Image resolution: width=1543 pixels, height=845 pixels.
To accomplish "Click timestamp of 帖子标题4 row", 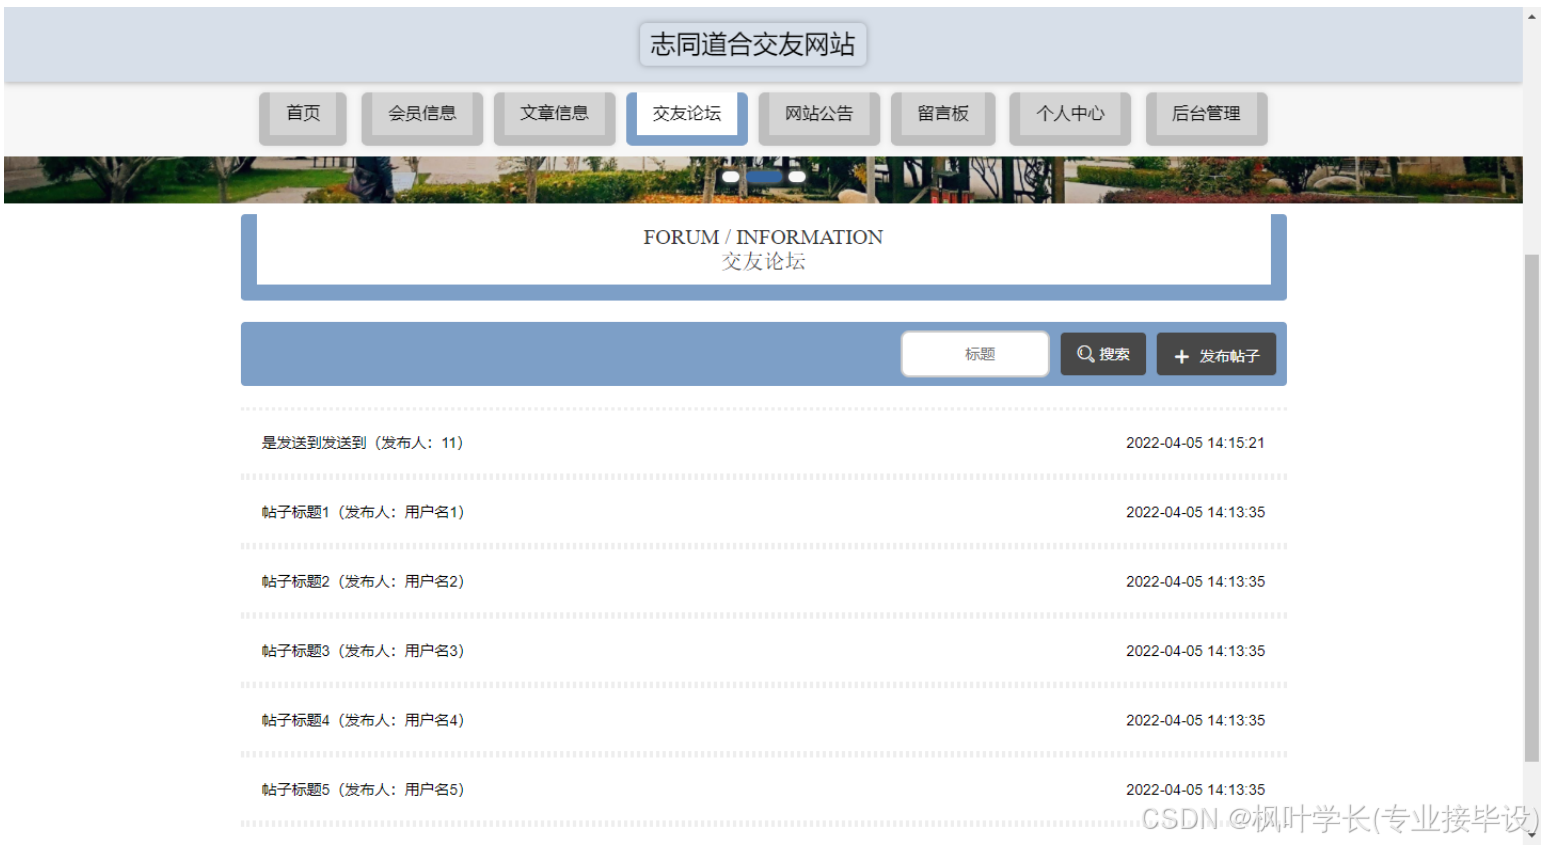I will pyautogui.click(x=1195, y=720).
